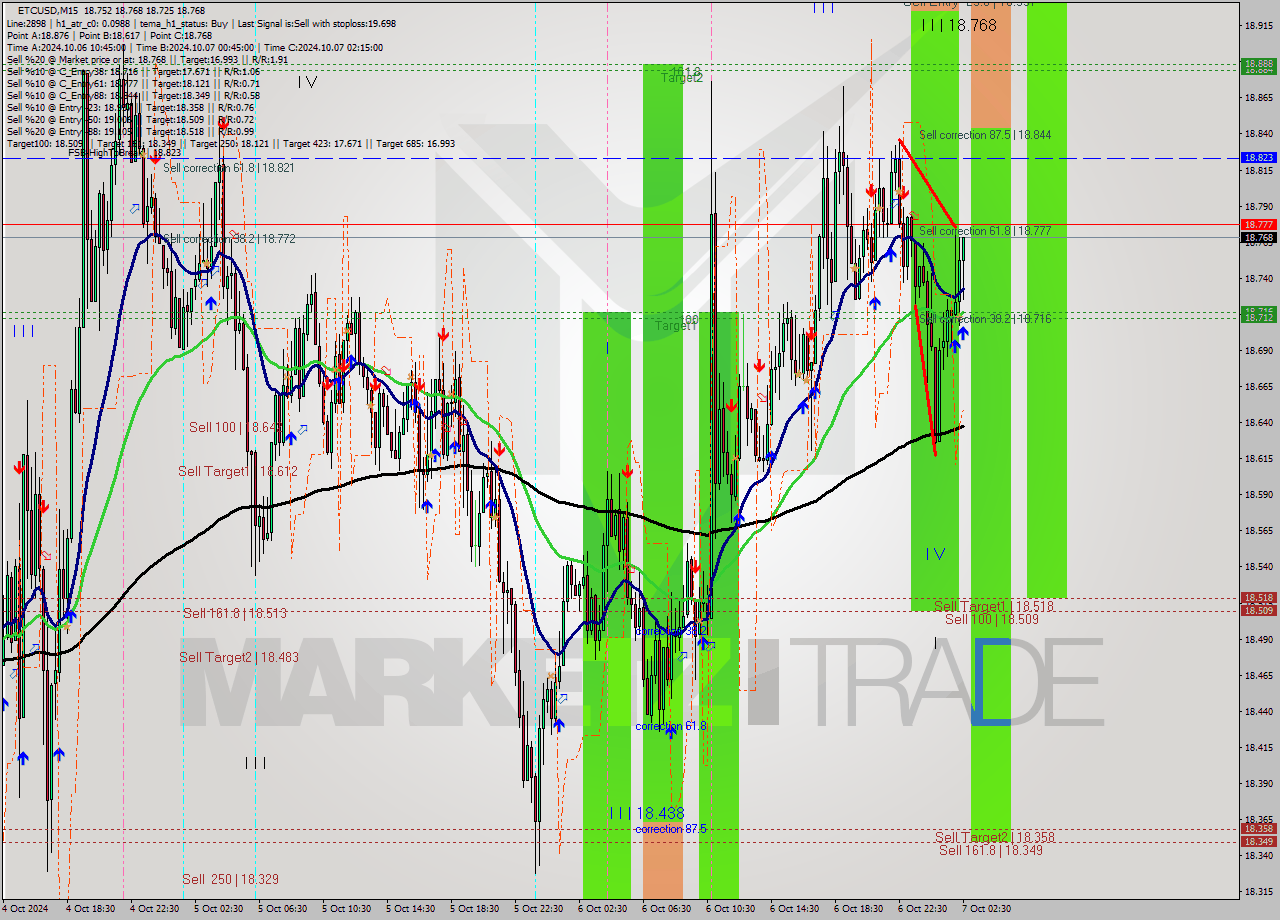Click the '5 Oct 02:30' time label
The width and height of the screenshot is (1280, 920).
coord(219,909)
